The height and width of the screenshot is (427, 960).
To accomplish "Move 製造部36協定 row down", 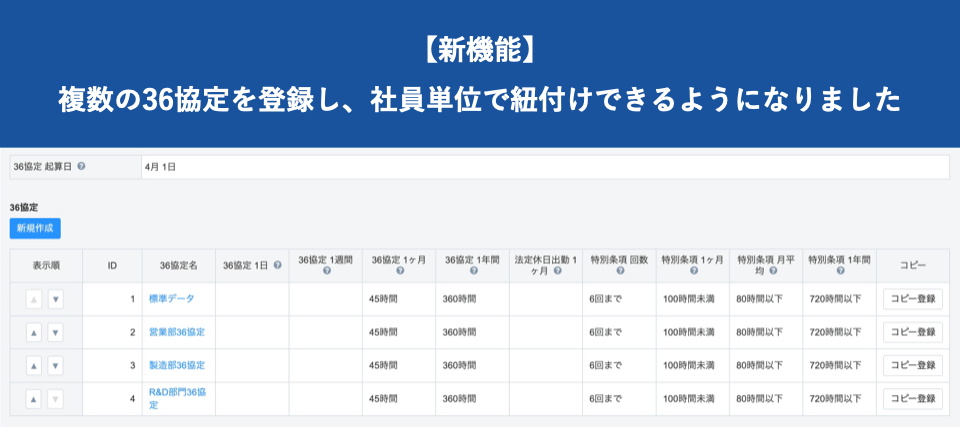I will (55, 366).
